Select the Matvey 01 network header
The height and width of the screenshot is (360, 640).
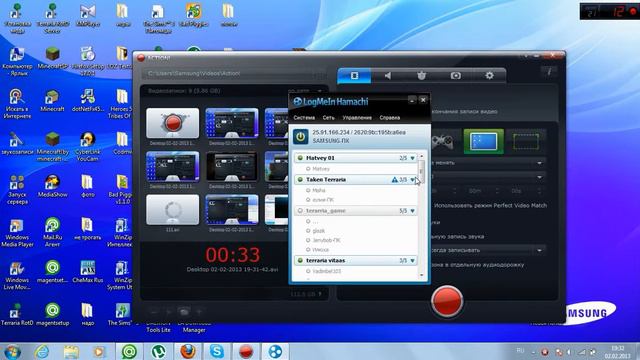tap(356, 158)
